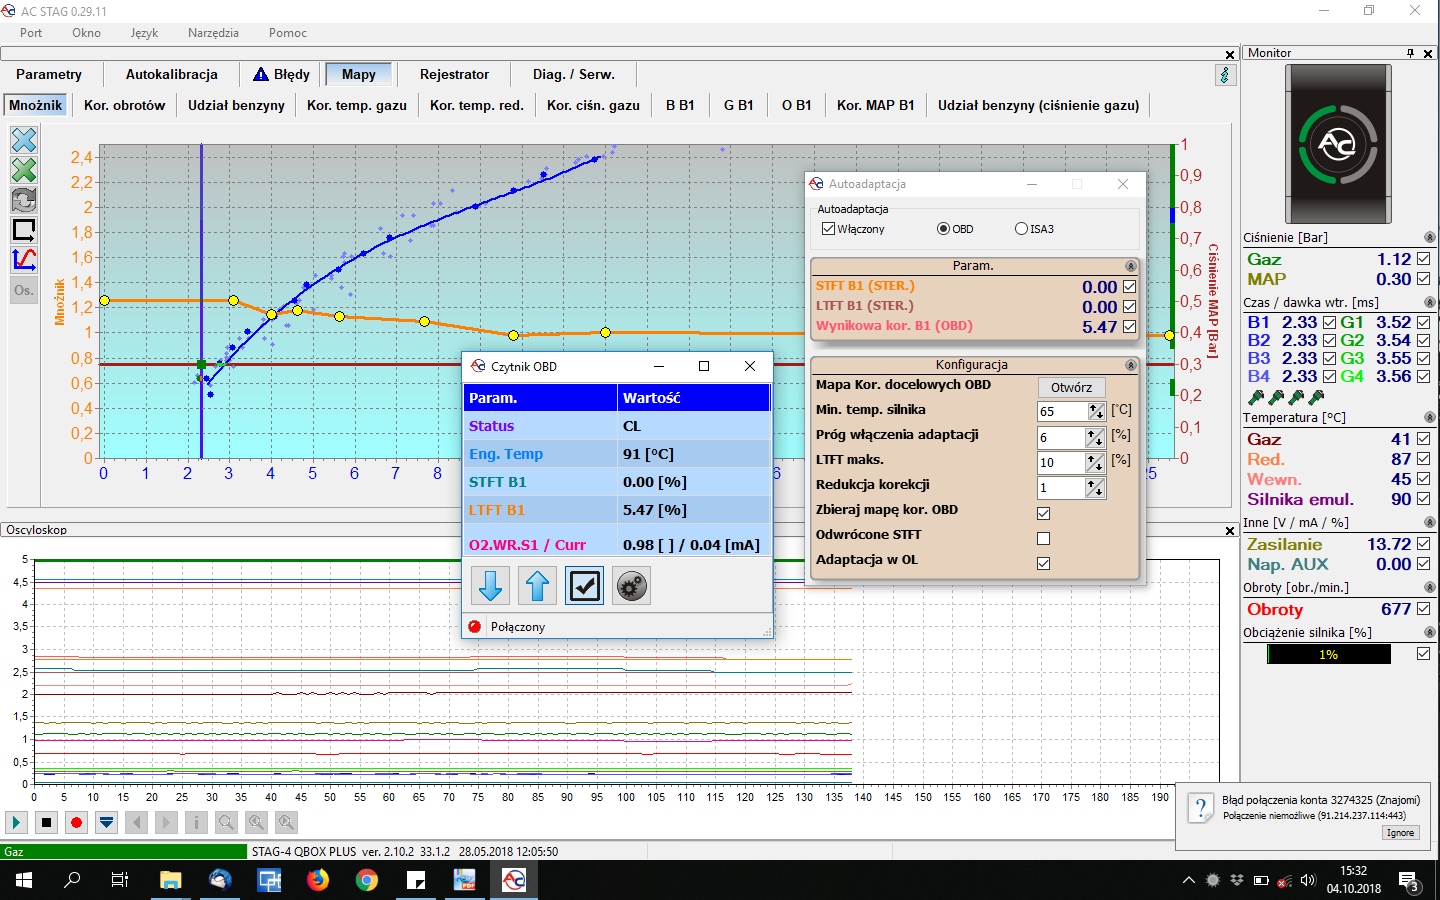Click the LTFT maks. value field
This screenshot has width=1440, height=900.
[1061, 462]
